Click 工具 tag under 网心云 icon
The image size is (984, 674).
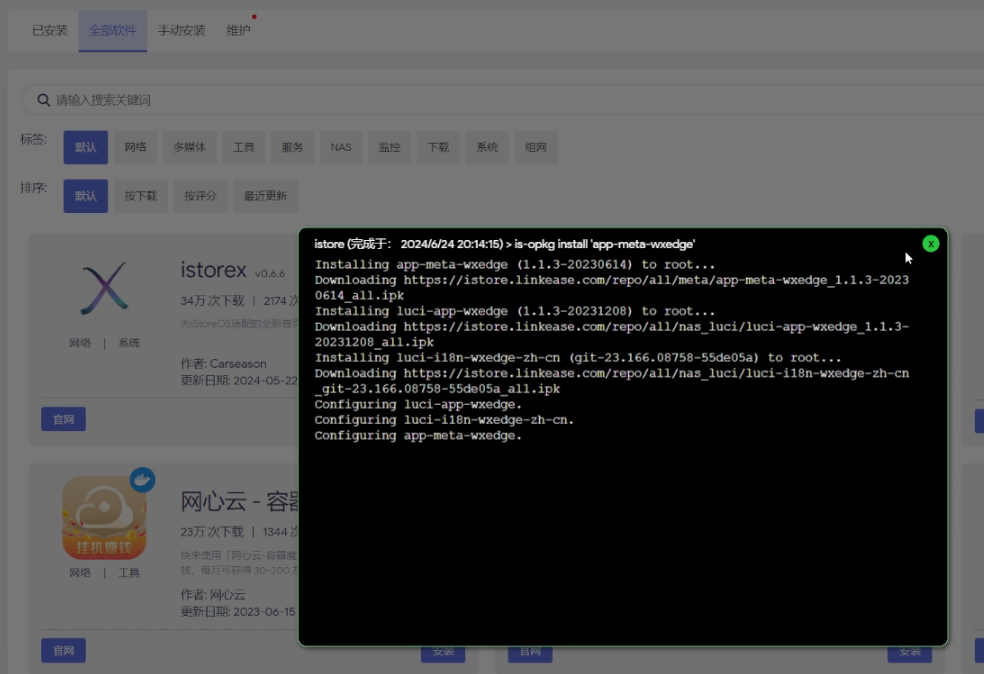point(129,572)
